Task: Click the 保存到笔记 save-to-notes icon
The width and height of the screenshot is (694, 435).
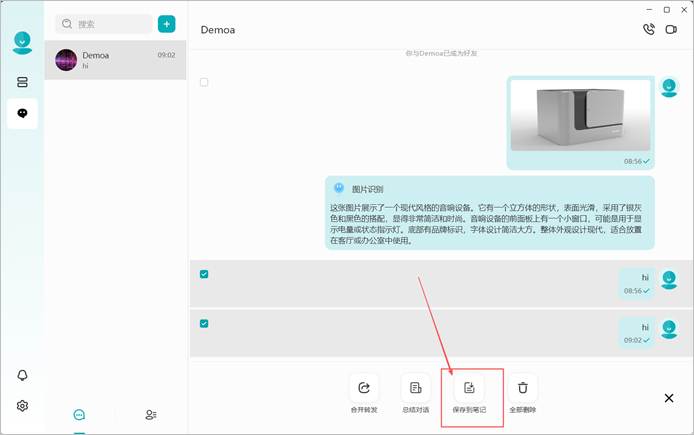Action: 469,388
